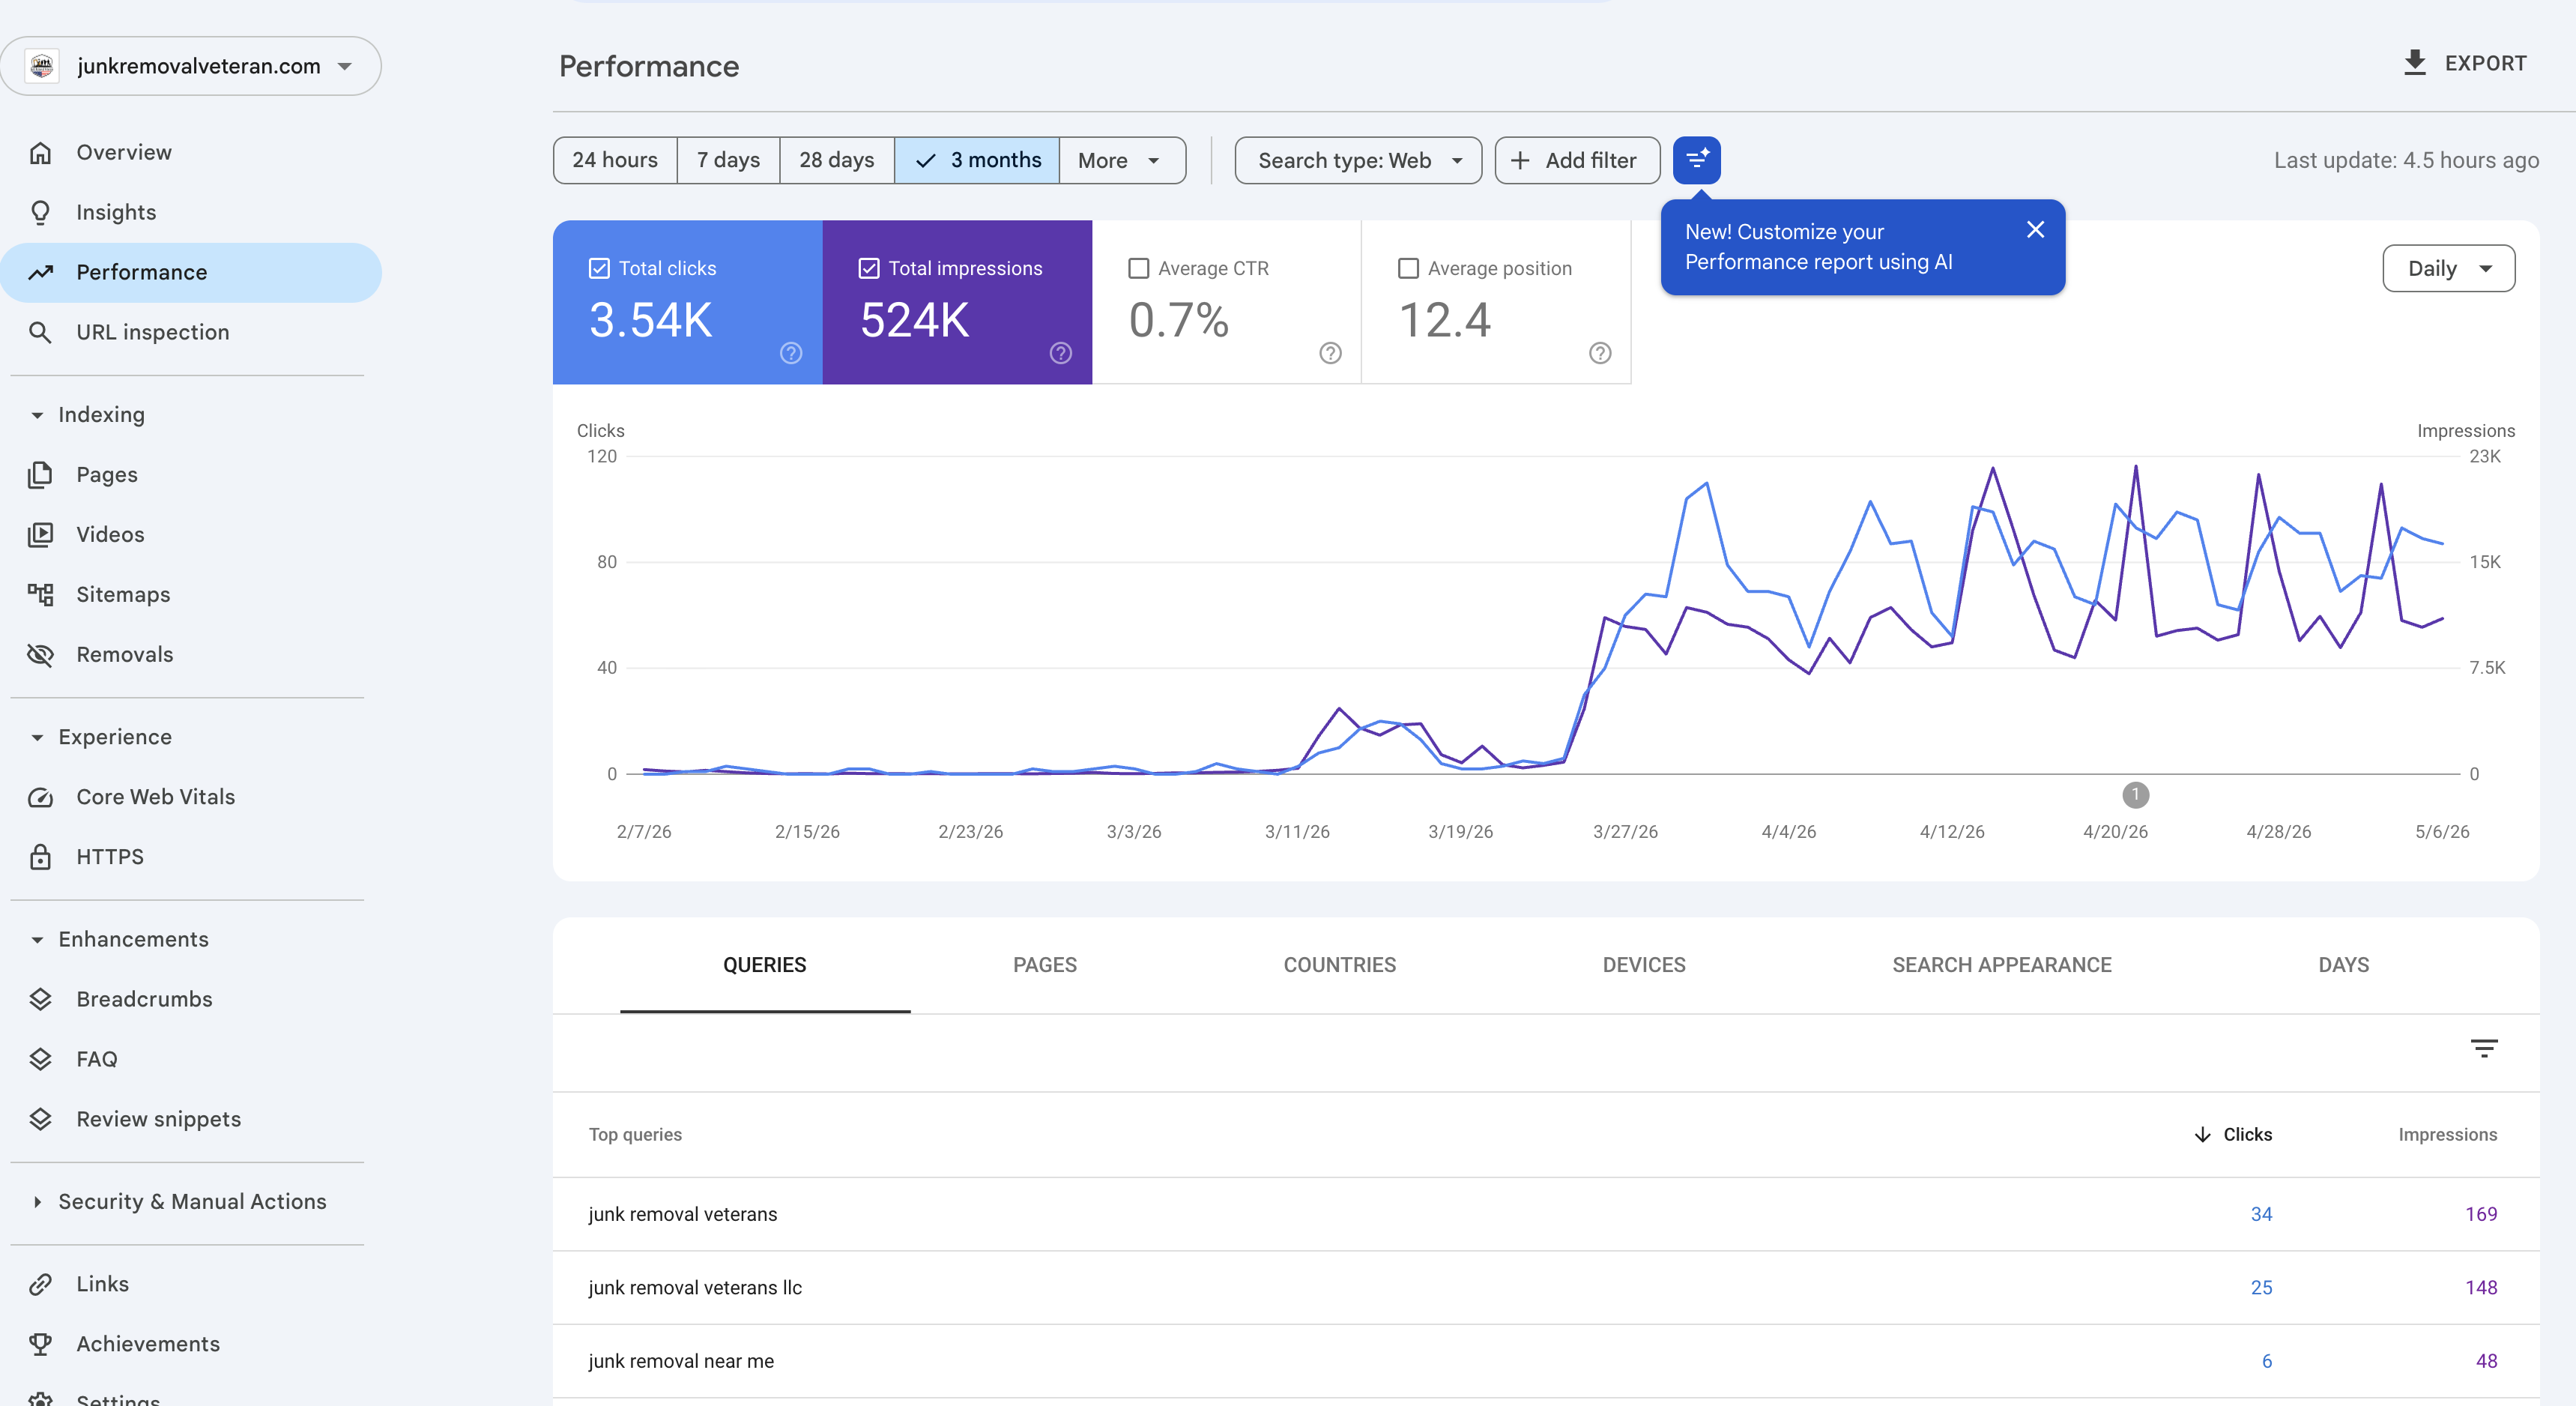Click the Add filter button
Viewport: 2576px width, 1406px height.
pos(1577,160)
